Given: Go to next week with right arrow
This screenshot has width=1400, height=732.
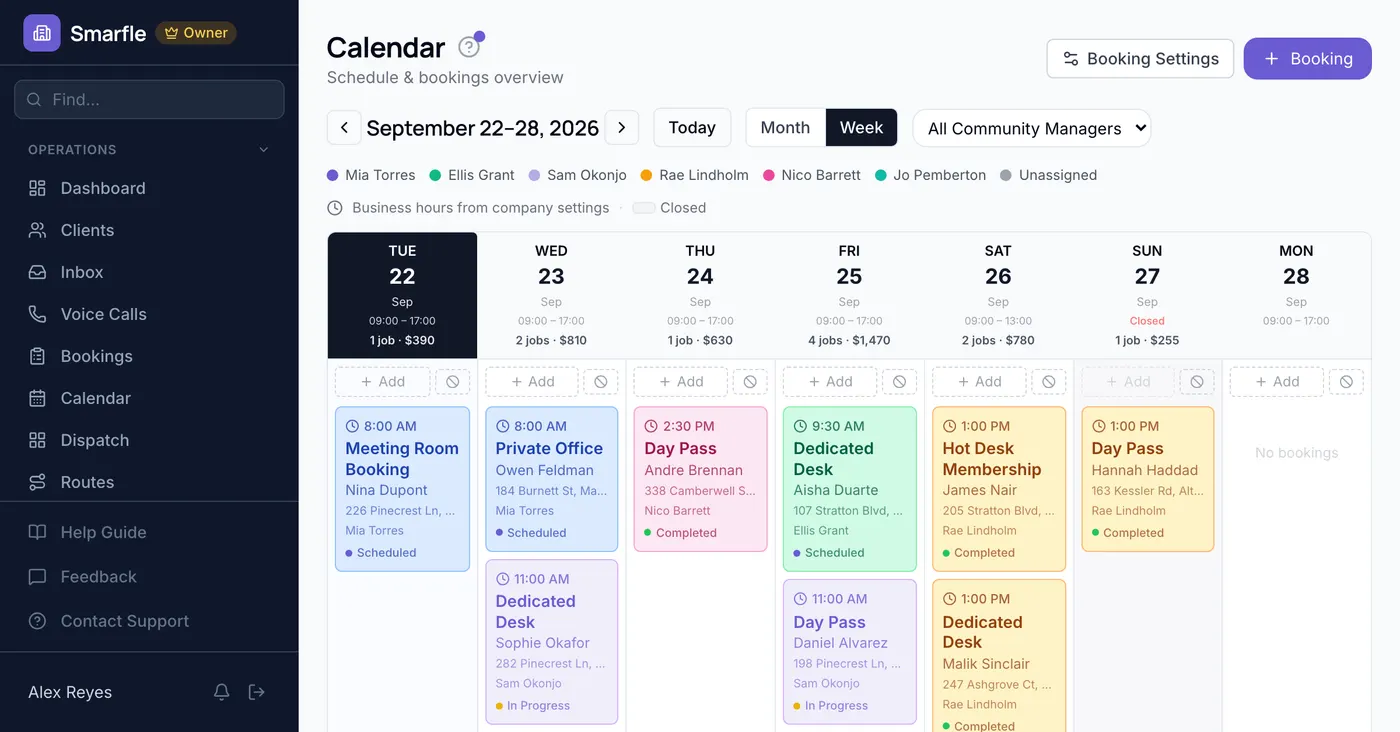Looking at the screenshot, I should tap(622, 128).
